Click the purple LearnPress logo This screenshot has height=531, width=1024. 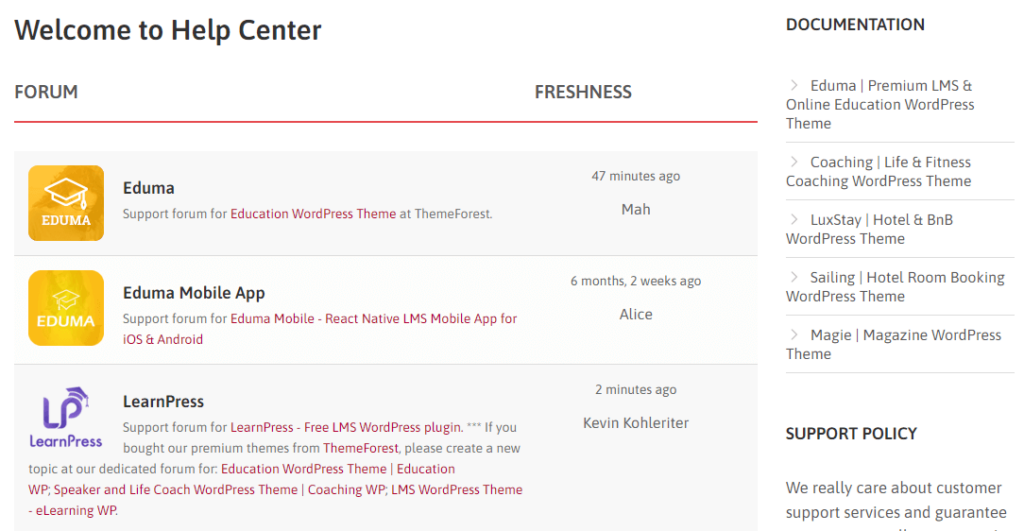point(66,417)
